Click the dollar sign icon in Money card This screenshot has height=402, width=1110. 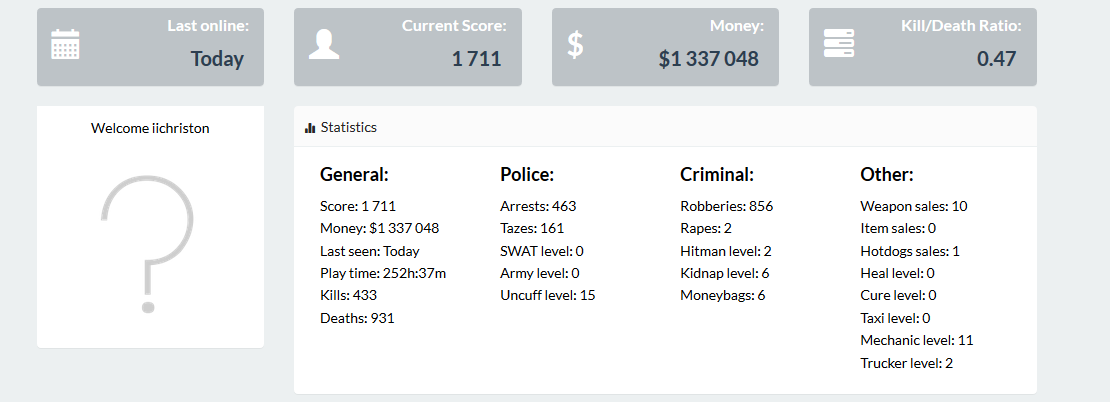point(576,44)
